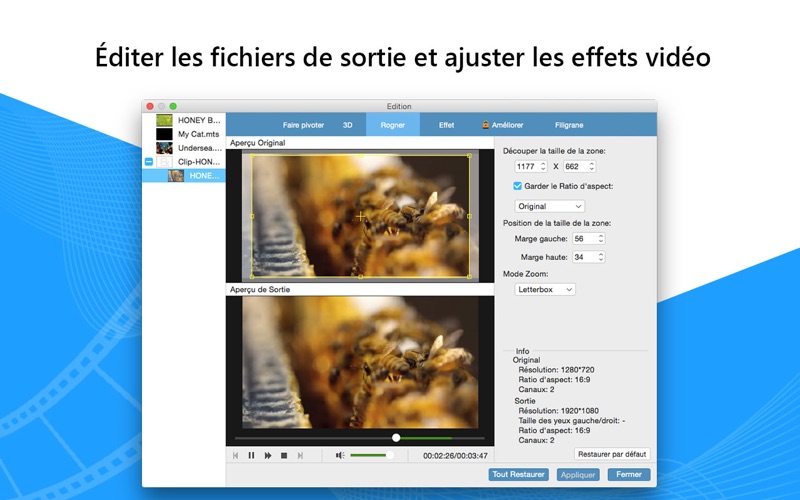This screenshot has width=800, height=500.
Task: Toggle Garder le Ratio d'aspect checkbox
Action: 517,186
